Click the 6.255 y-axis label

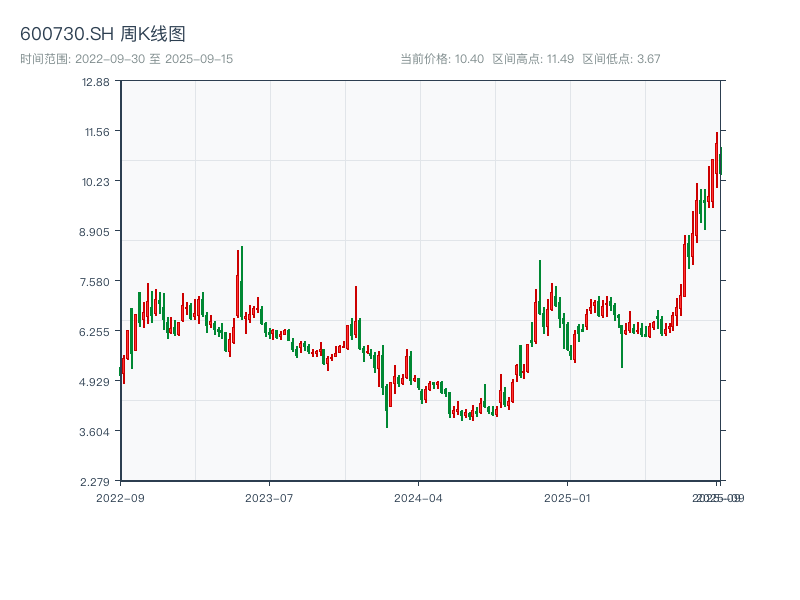click(x=94, y=332)
